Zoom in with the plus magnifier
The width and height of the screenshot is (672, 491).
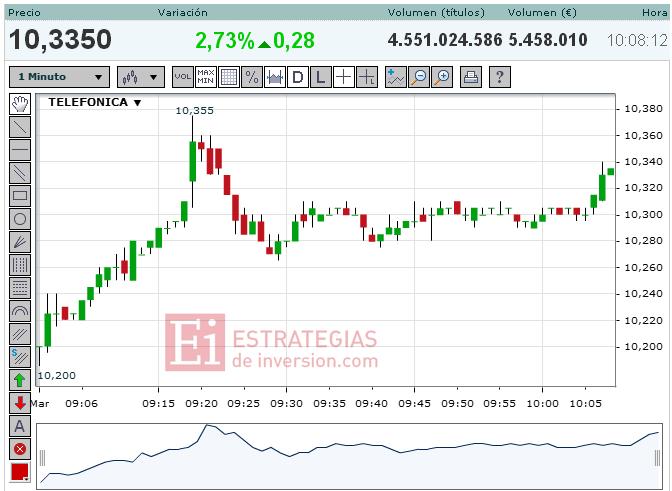[x=442, y=77]
